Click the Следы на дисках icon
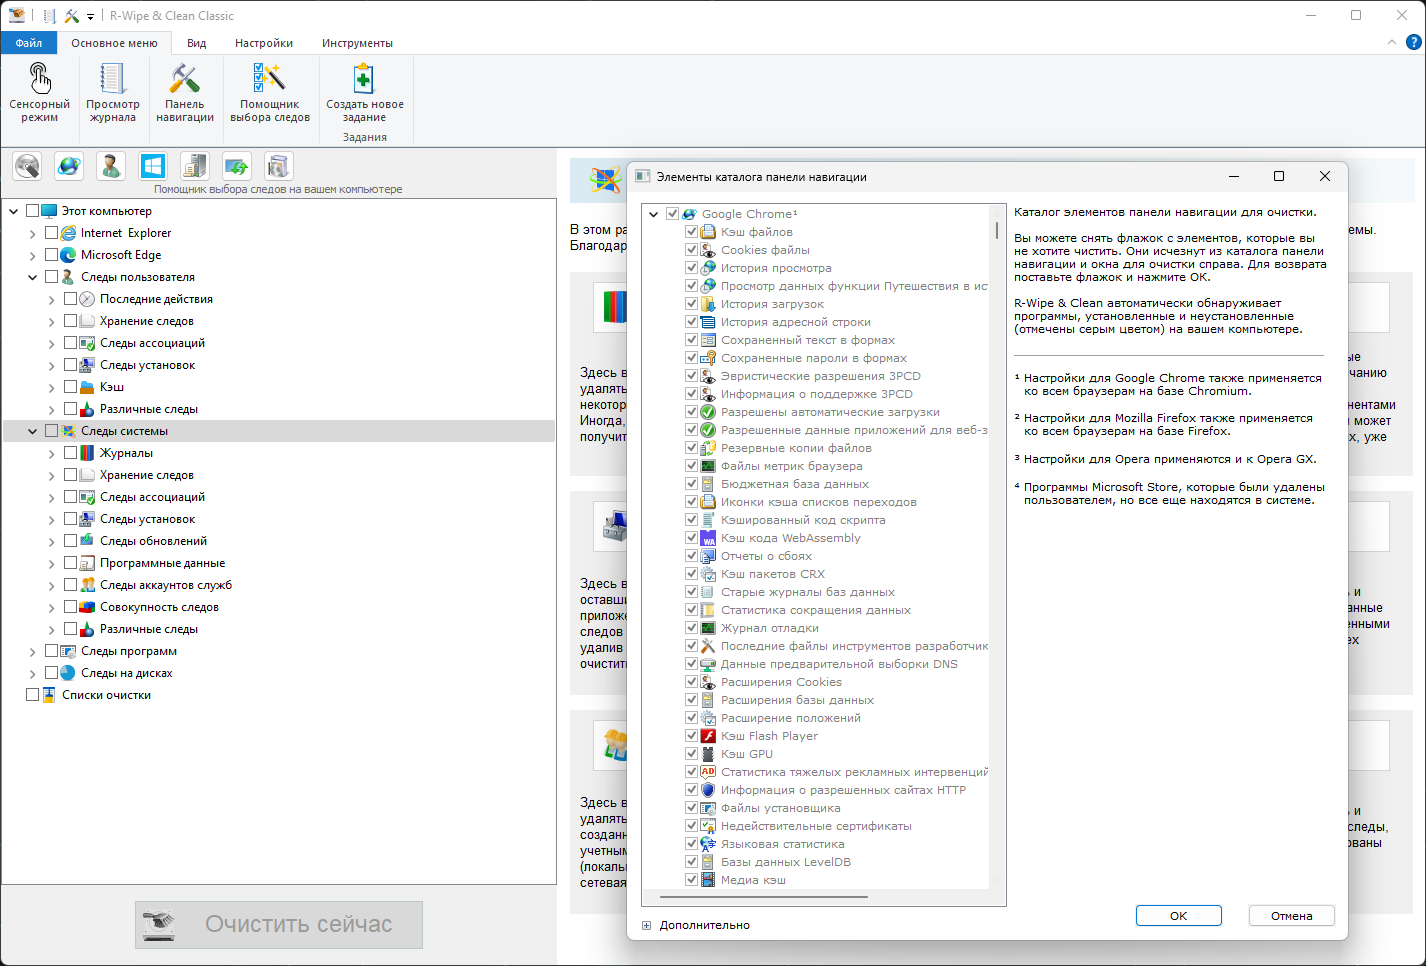1426x966 pixels. 68,673
